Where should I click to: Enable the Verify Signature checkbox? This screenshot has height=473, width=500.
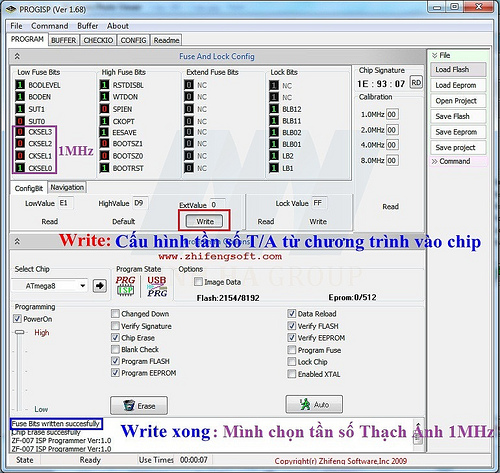tap(115, 326)
